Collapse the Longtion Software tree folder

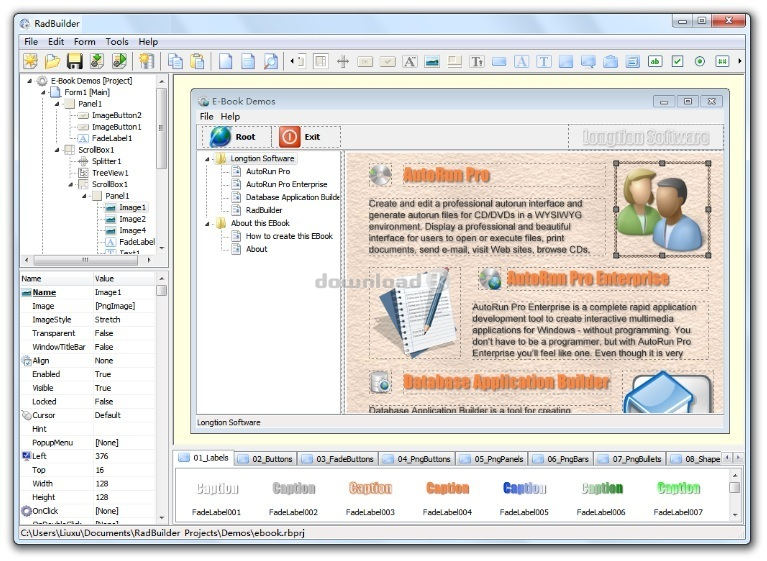(207, 159)
